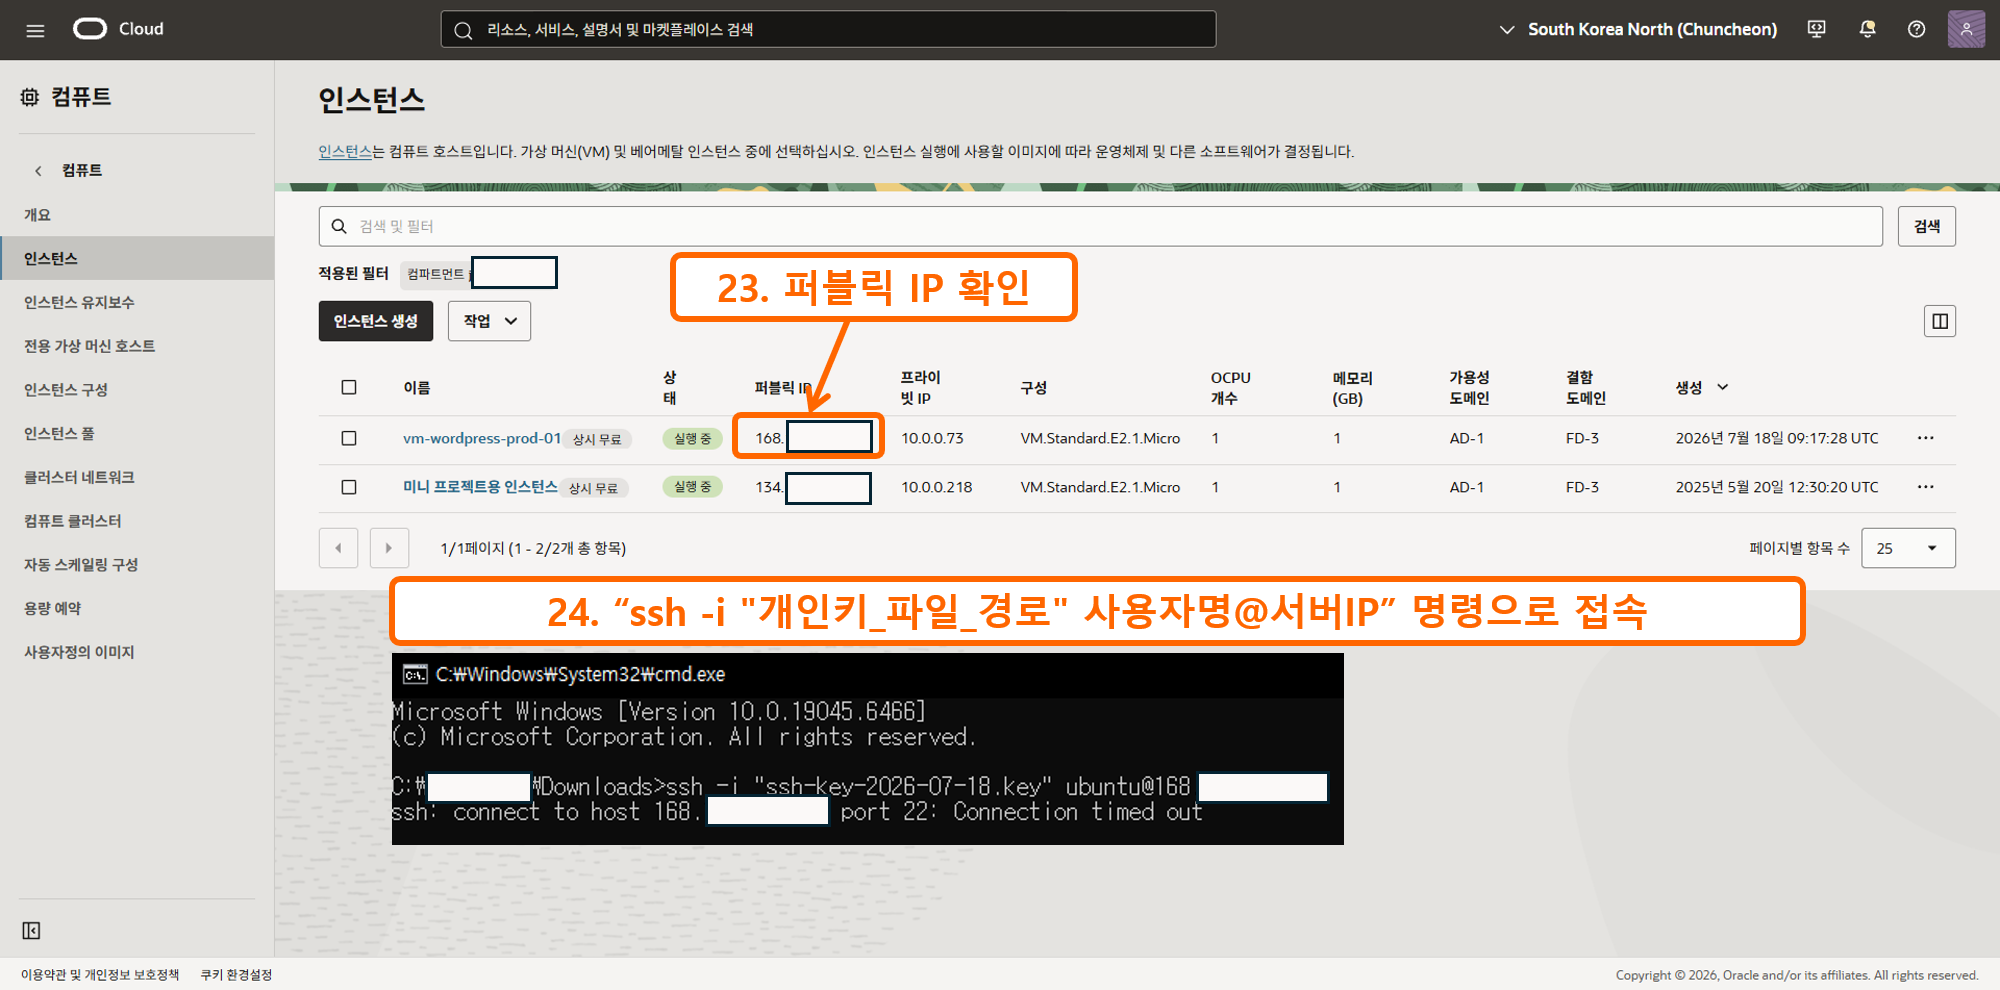2000x990 pixels.
Task: Open 컴퓨트 클러스터 in the sidebar
Action: point(73,521)
